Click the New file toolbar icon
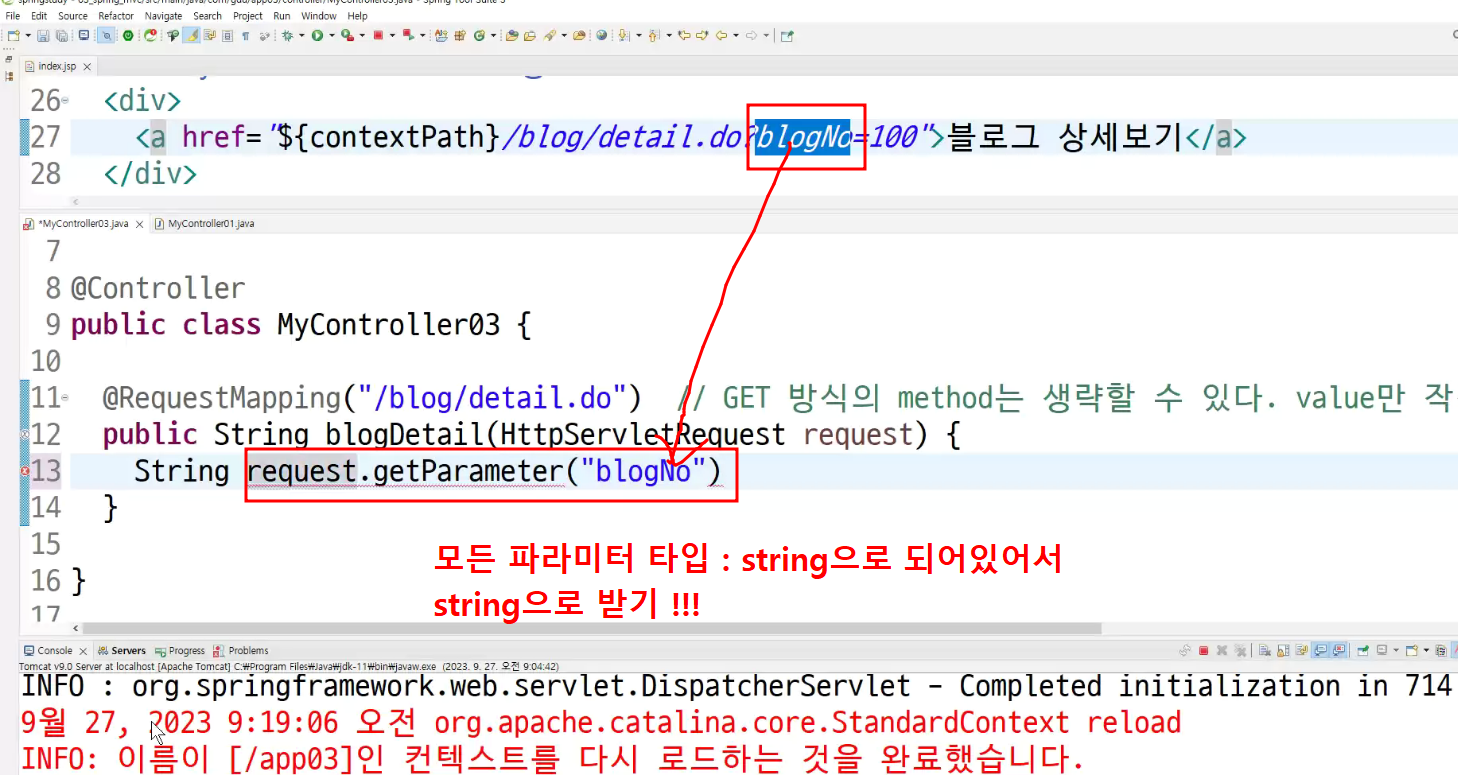The height and width of the screenshot is (775, 1458). point(13,35)
